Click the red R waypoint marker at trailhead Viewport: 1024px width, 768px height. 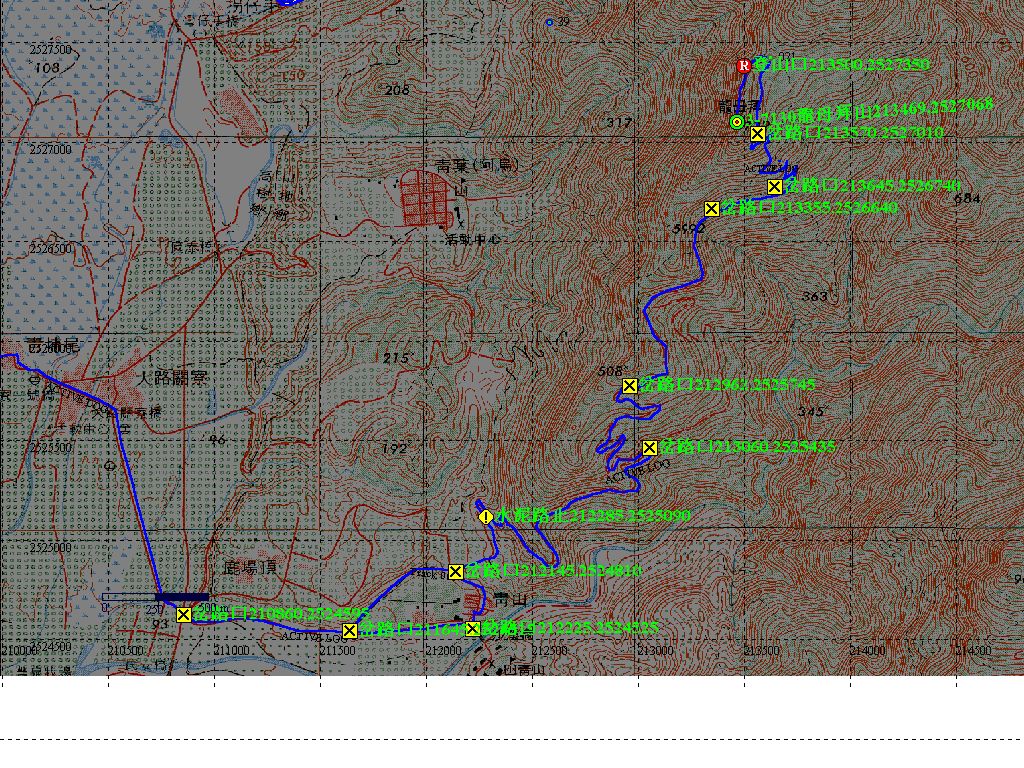[743, 65]
